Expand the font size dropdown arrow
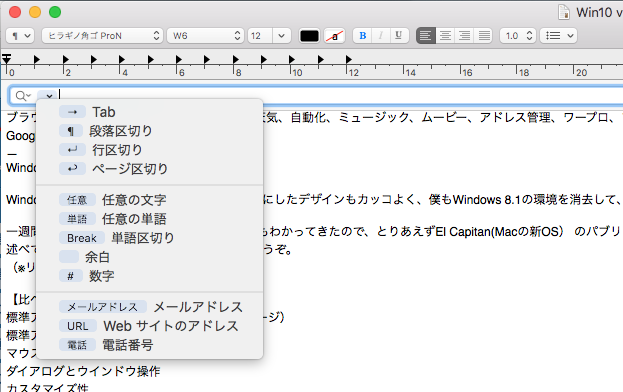The width and height of the screenshot is (623, 392). (x=282, y=36)
